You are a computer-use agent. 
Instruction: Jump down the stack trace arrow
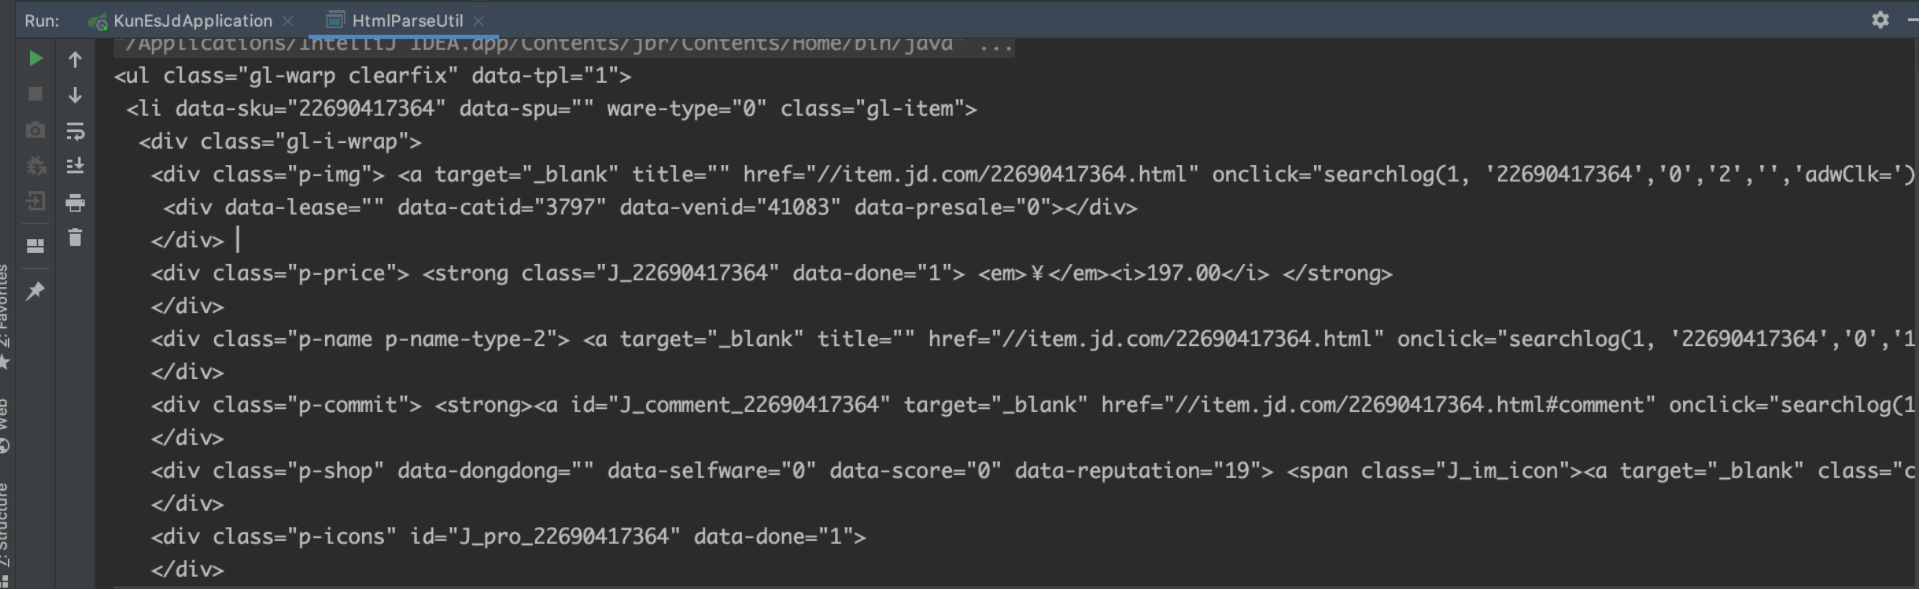75,95
